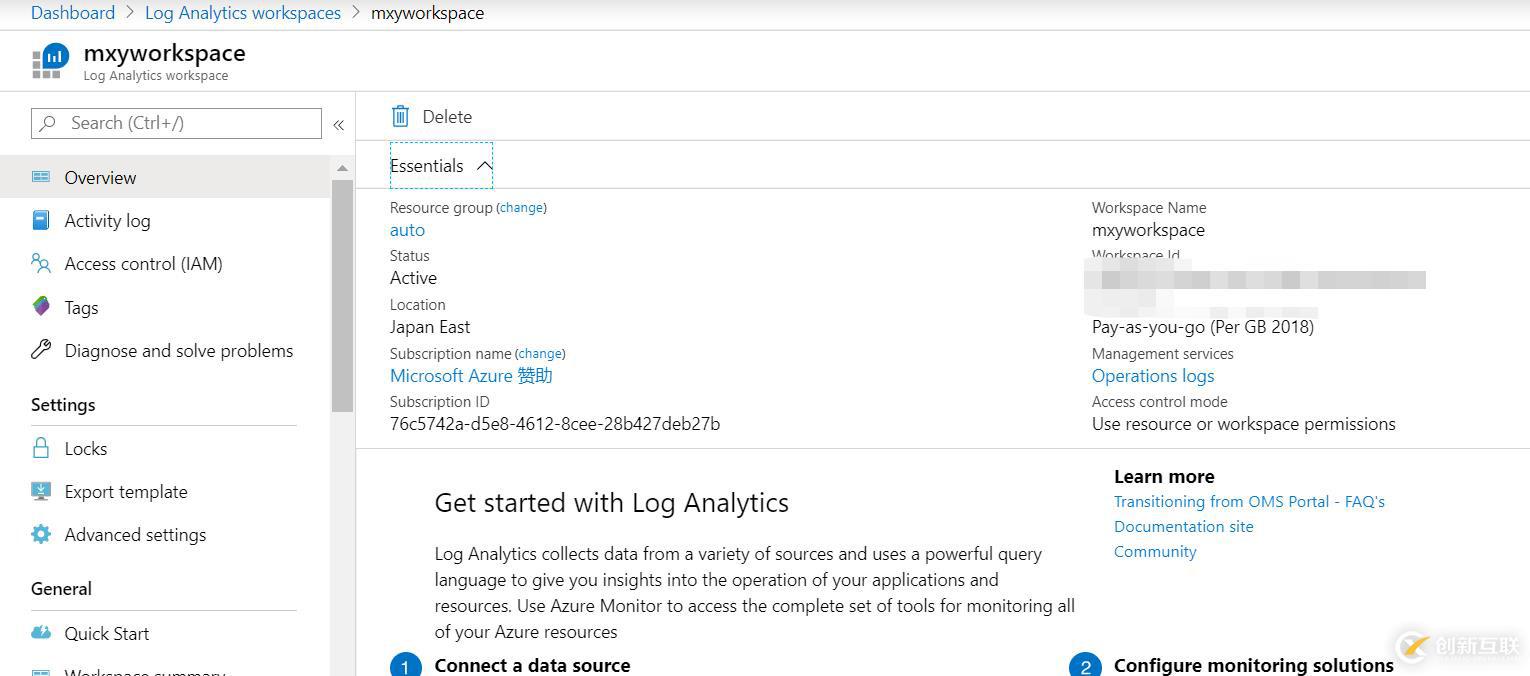Open the auto resource group

tap(407, 229)
